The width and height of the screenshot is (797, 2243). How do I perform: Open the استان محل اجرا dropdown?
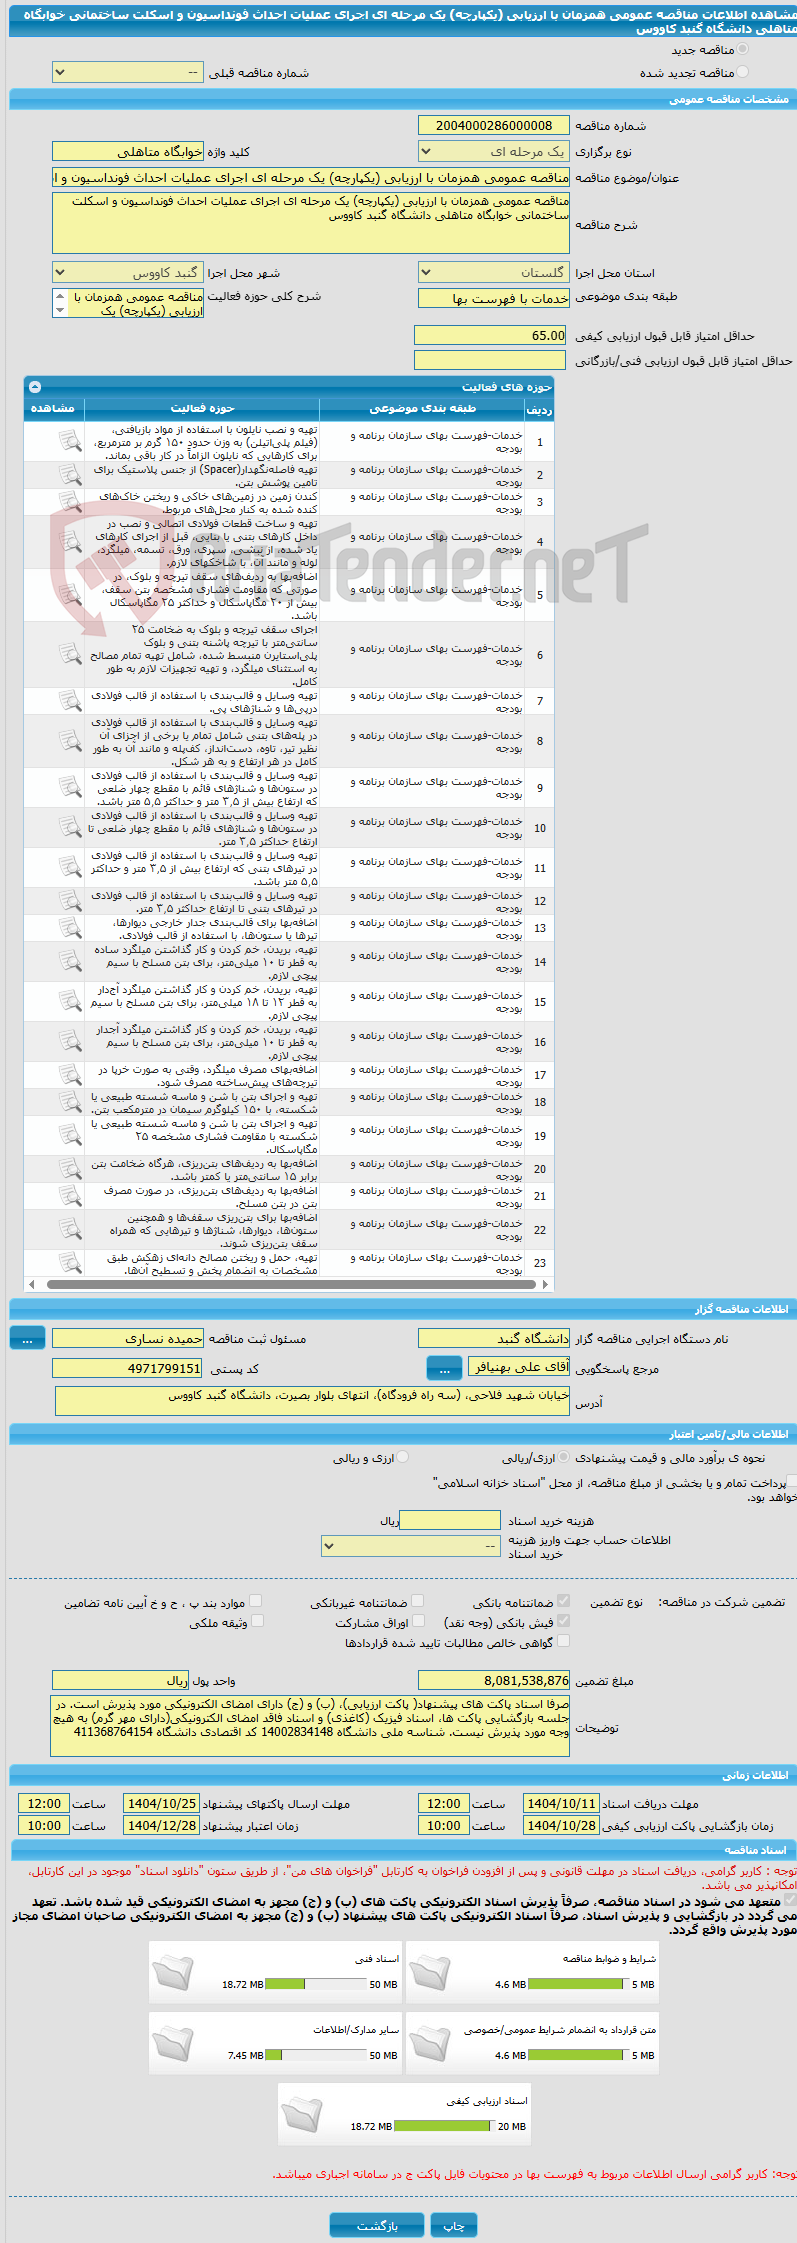pyautogui.click(x=494, y=272)
